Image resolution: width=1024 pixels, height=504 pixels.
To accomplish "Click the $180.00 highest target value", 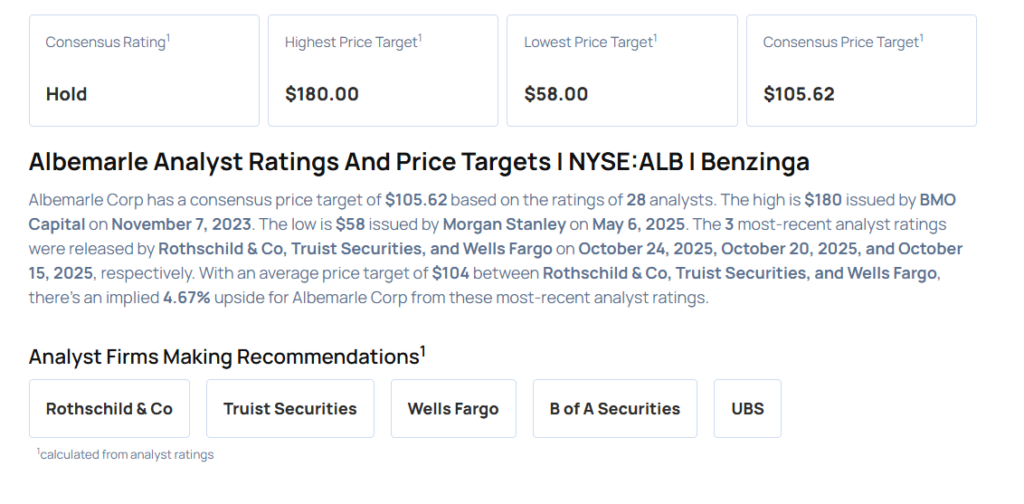I will tap(321, 94).
